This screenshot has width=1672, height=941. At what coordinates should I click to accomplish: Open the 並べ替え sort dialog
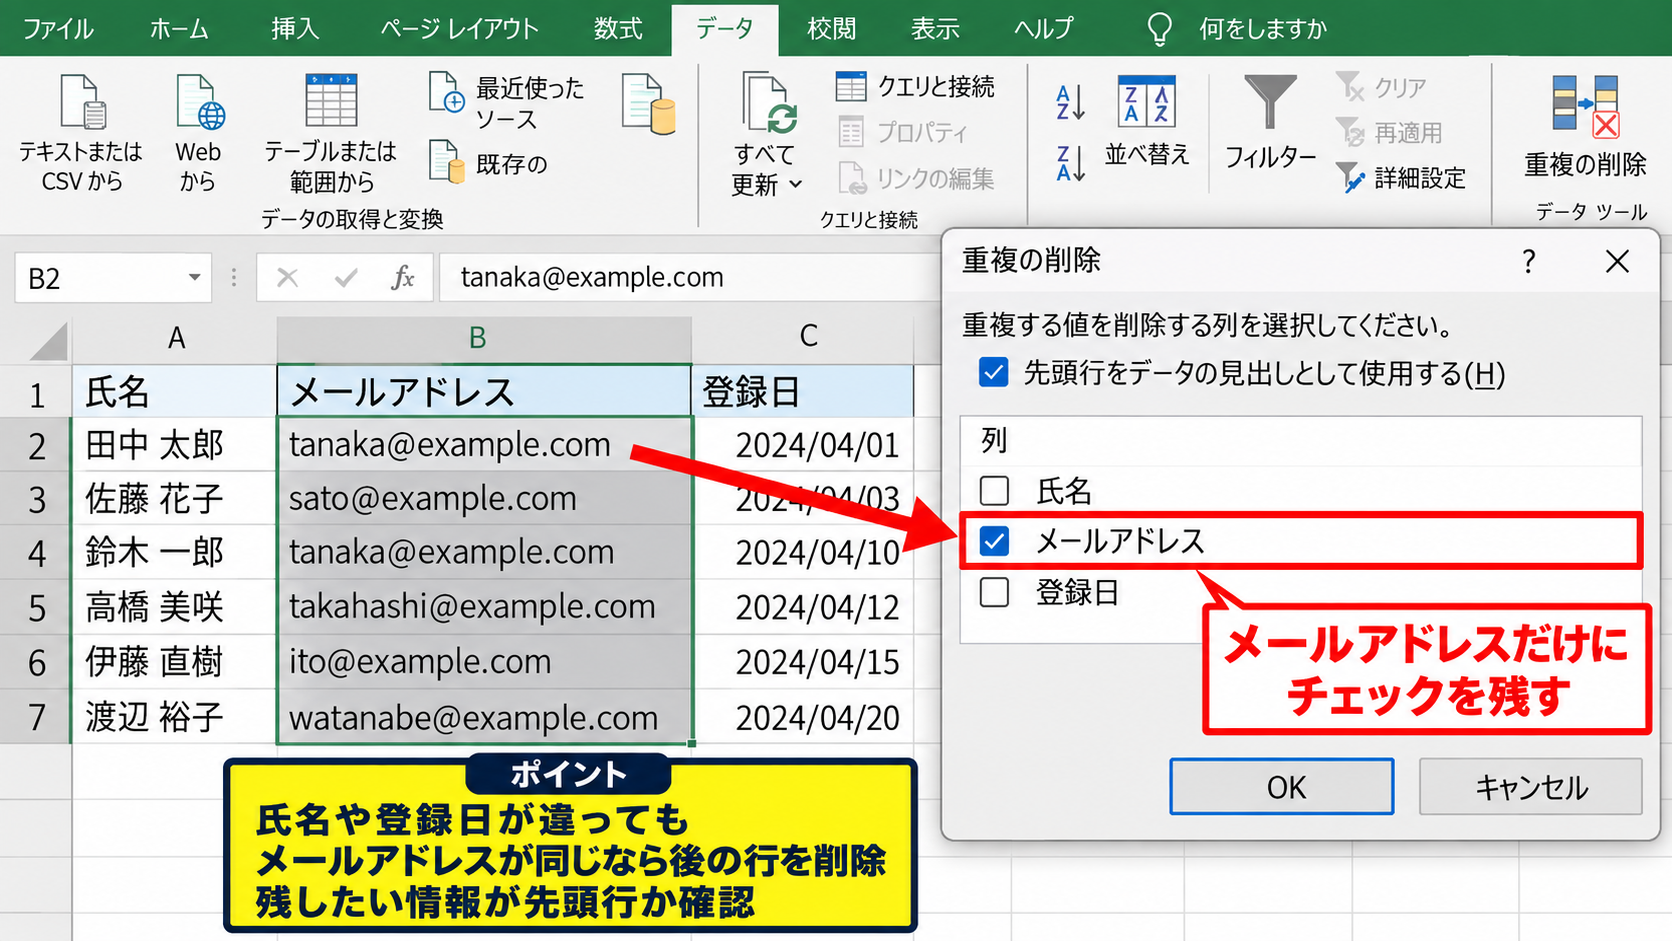click(1147, 120)
